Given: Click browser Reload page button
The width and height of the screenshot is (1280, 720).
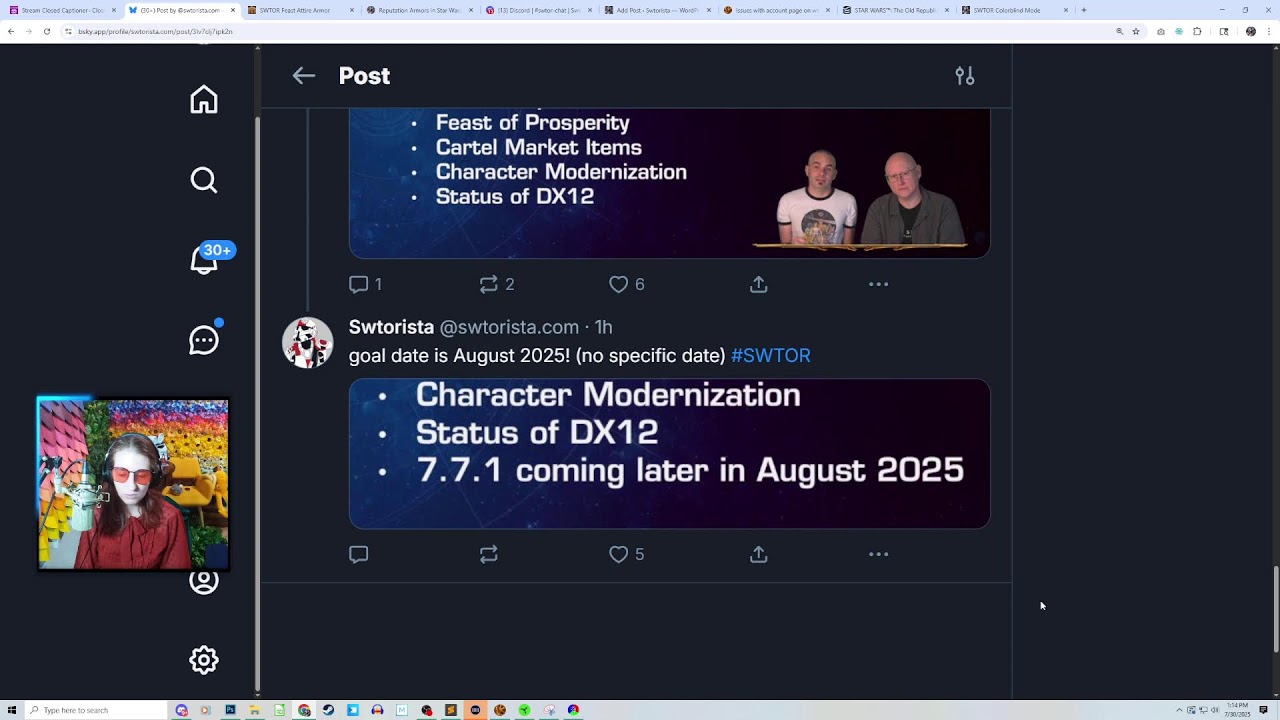Looking at the screenshot, I should [x=47, y=31].
